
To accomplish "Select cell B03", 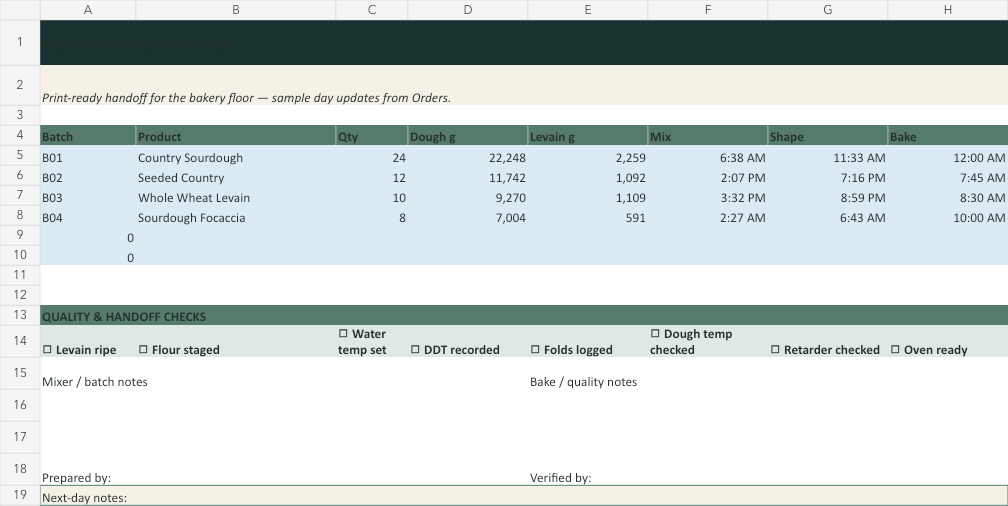I will (x=88, y=195).
